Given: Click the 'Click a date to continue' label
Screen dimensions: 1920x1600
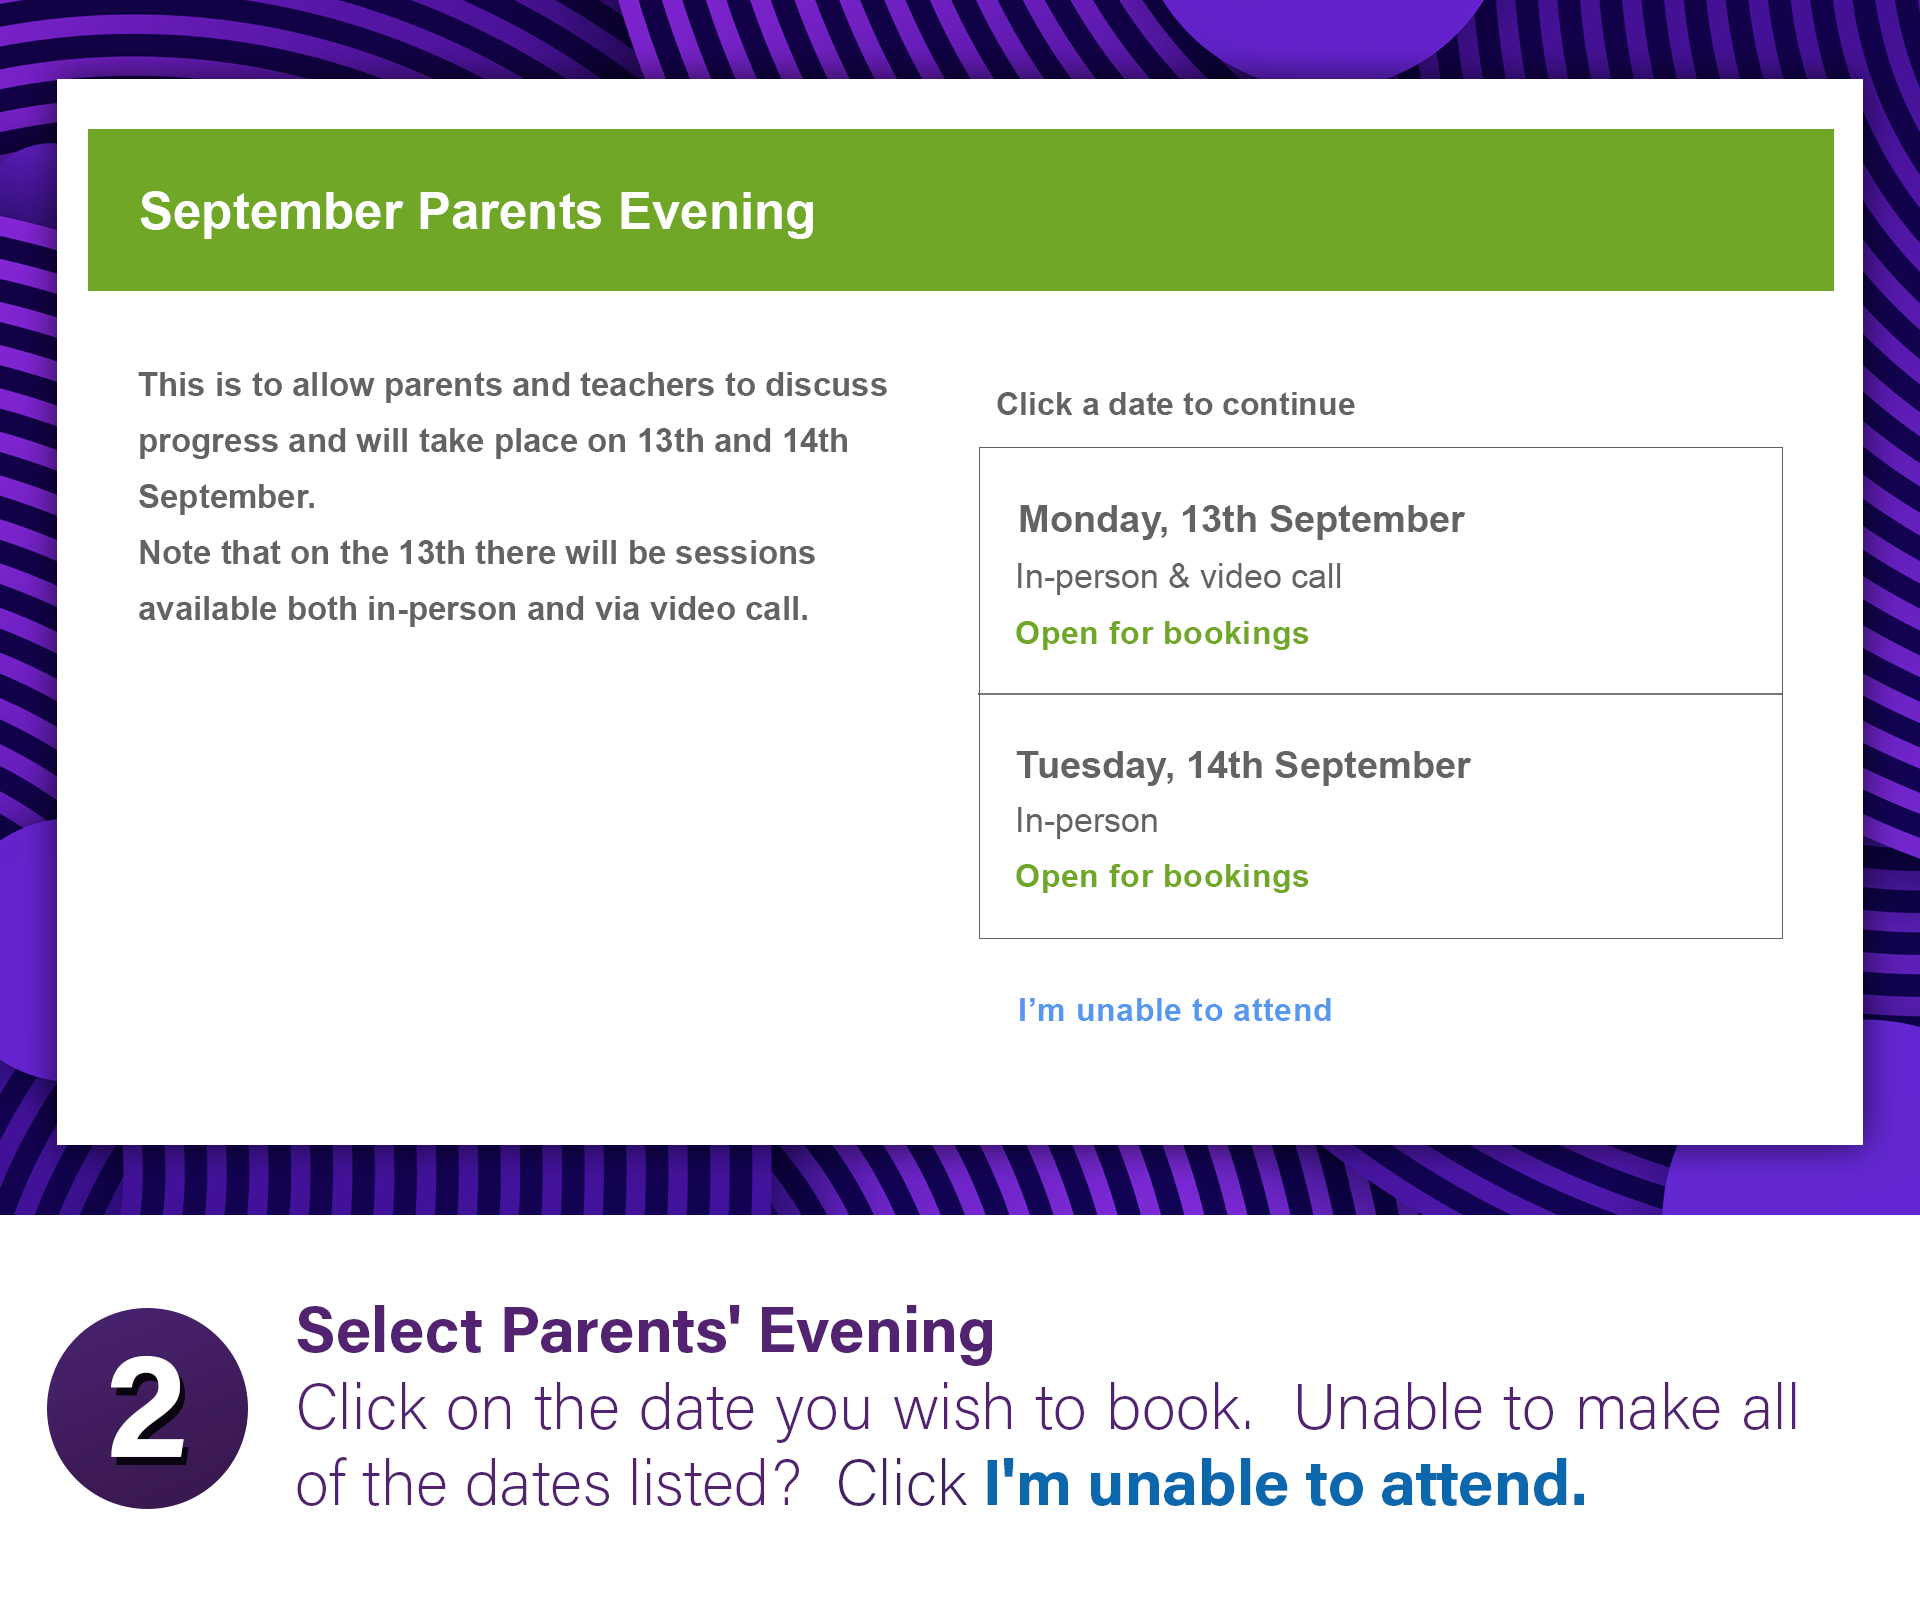Looking at the screenshot, I should point(1175,404).
